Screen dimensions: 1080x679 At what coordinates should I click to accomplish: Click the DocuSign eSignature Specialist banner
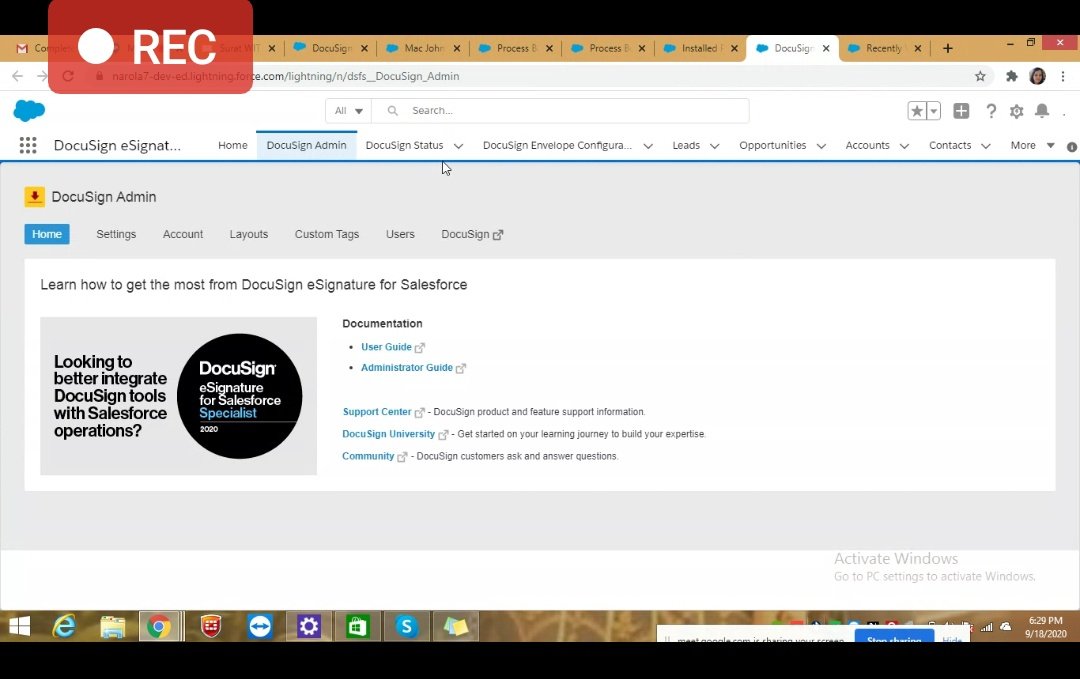[178, 396]
